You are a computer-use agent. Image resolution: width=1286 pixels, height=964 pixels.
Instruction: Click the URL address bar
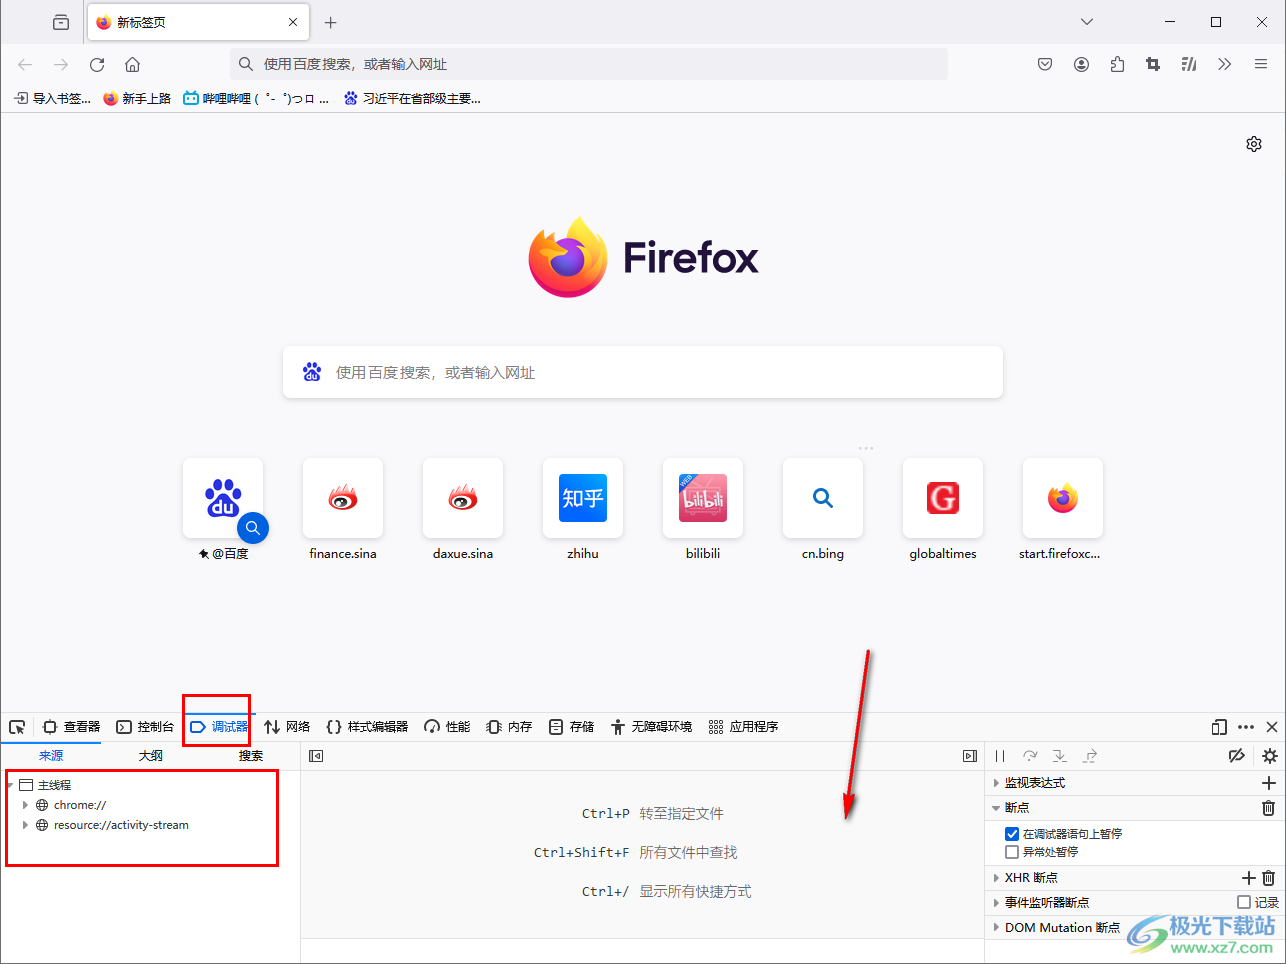pyautogui.click(x=589, y=64)
